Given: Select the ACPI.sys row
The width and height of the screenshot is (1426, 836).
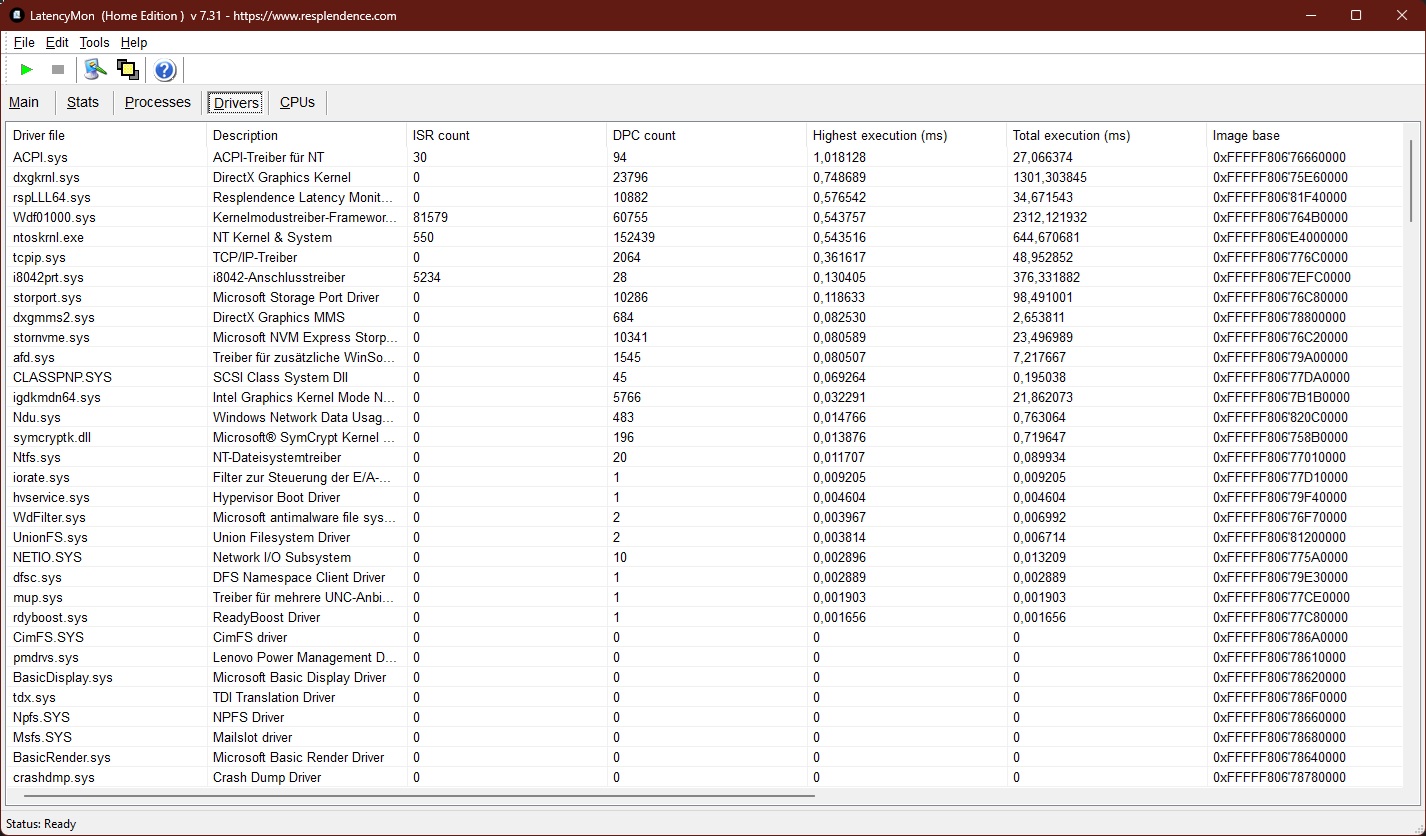Looking at the screenshot, I should (705, 157).
